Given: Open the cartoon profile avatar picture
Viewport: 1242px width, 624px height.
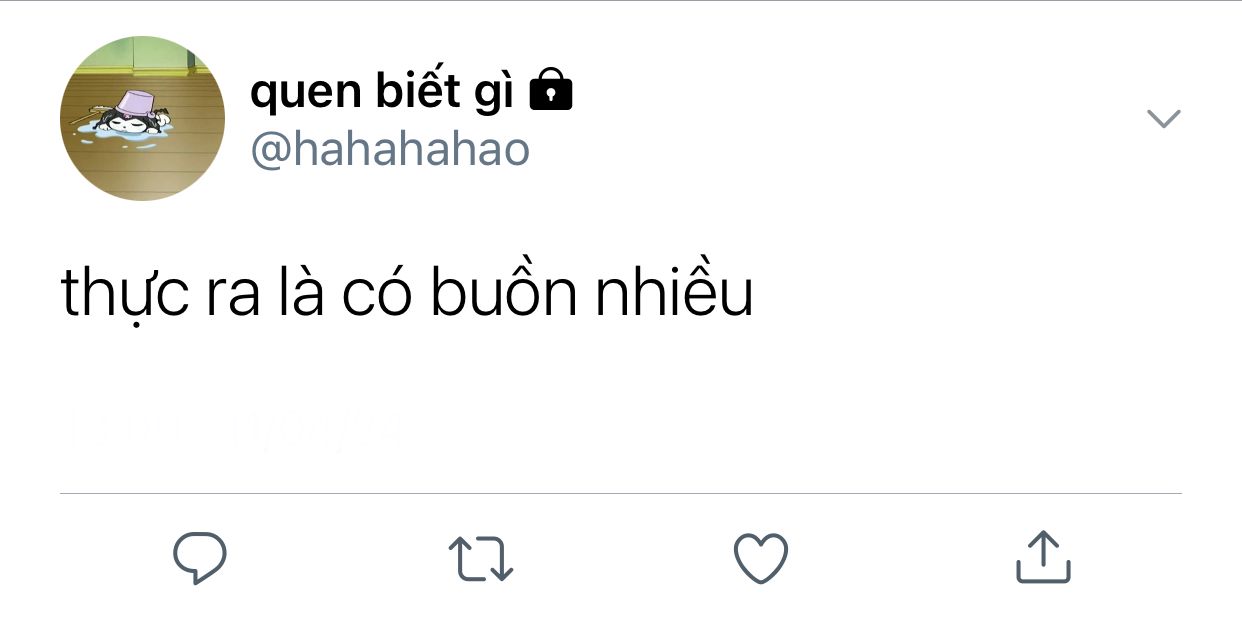Looking at the screenshot, I should [x=143, y=118].
